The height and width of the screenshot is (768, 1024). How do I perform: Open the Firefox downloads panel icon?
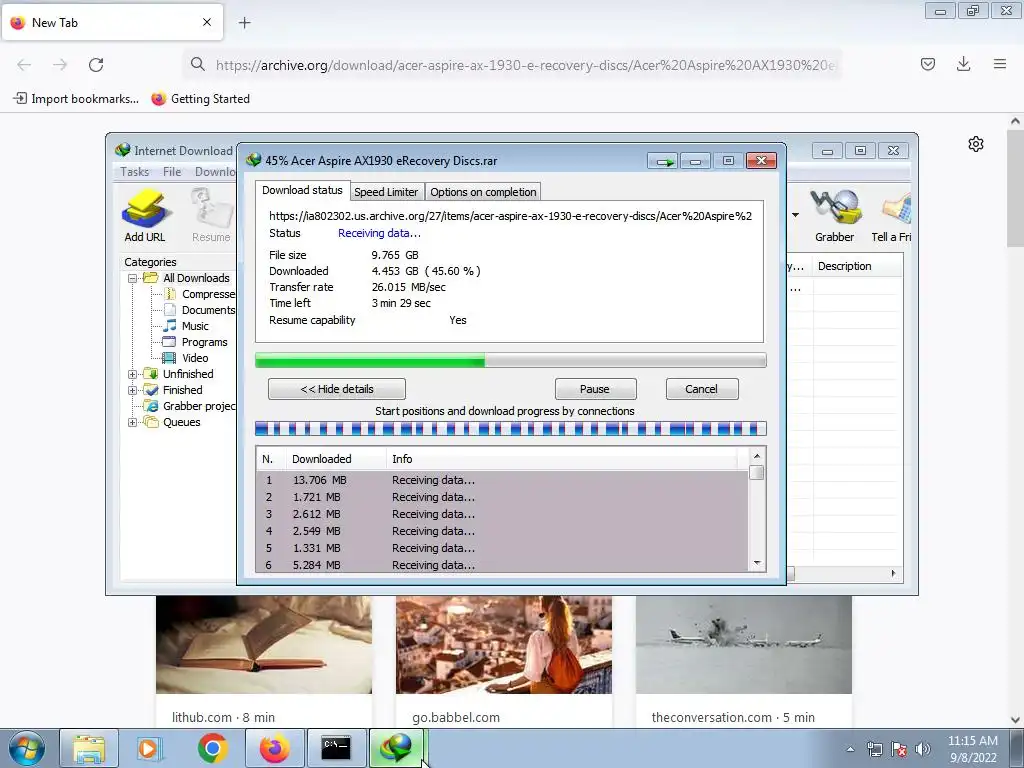click(x=963, y=64)
